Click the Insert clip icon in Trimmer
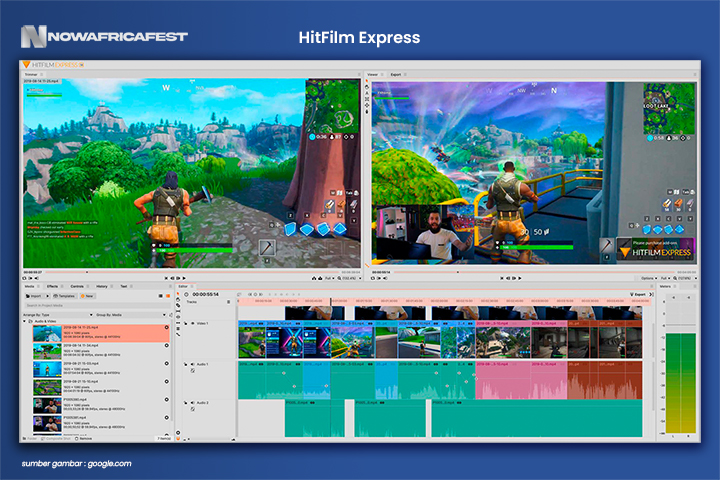 (314, 278)
